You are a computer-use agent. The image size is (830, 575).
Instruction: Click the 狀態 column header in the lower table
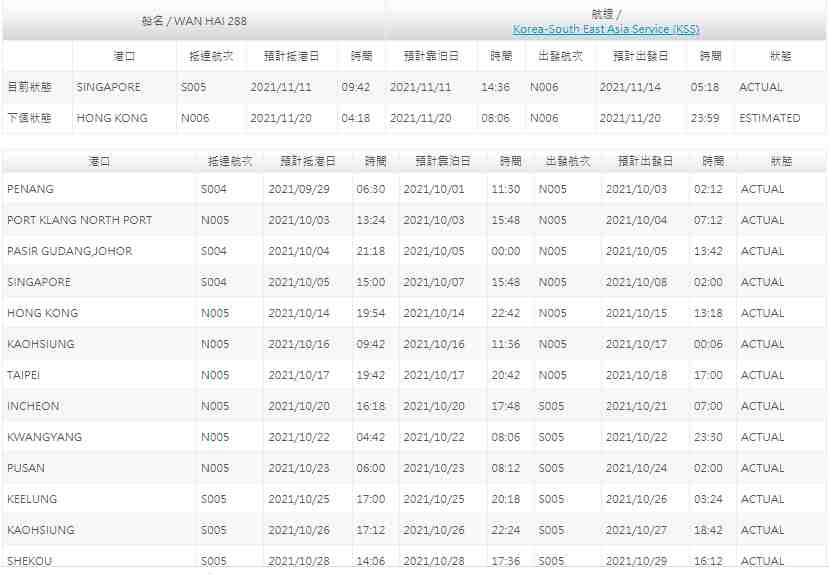pyautogui.click(x=781, y=161)
